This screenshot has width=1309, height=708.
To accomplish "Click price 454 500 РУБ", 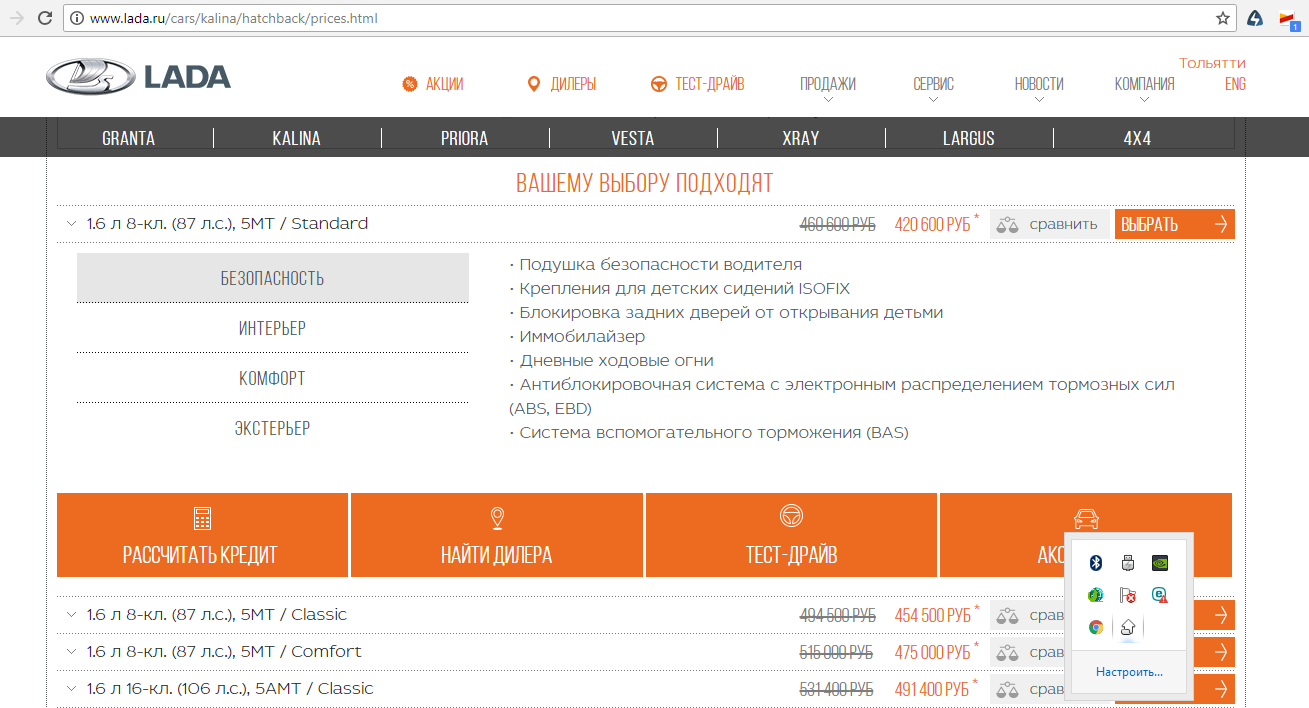I will [932, 615].
